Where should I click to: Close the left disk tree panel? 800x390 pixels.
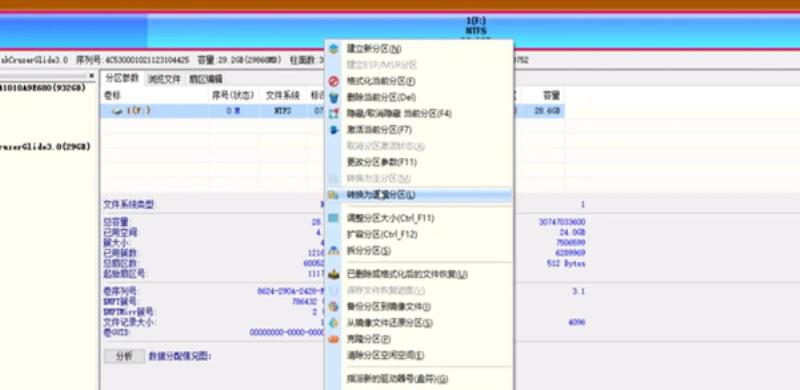click(x=92, y=76)
